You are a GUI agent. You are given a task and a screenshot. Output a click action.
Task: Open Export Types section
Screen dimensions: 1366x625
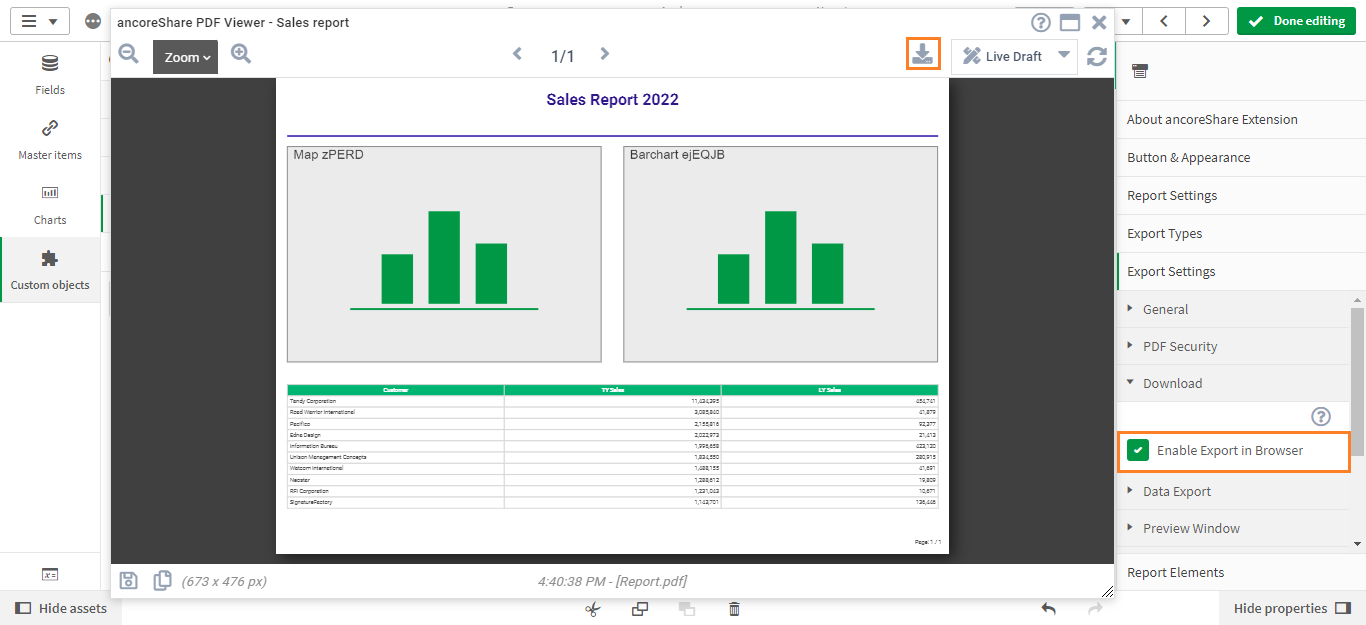(1240, 233)
